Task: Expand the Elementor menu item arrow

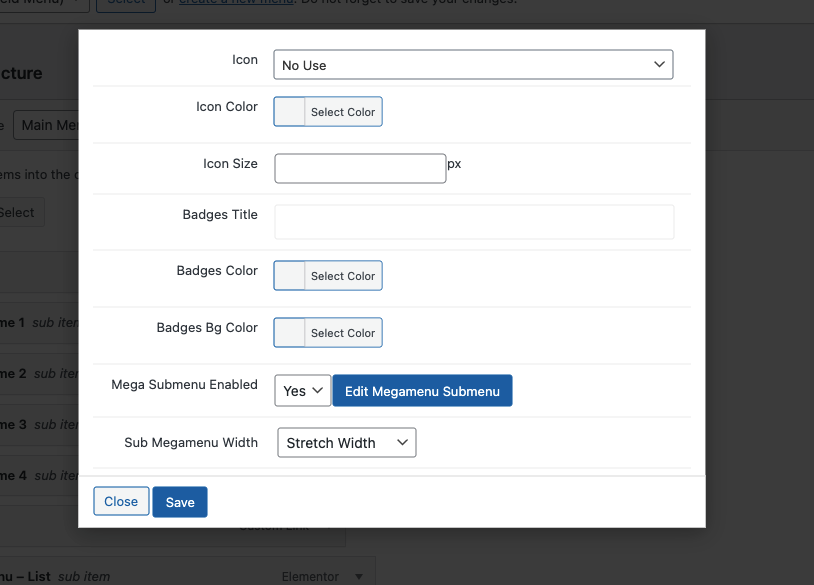Action: coord(360,577)
